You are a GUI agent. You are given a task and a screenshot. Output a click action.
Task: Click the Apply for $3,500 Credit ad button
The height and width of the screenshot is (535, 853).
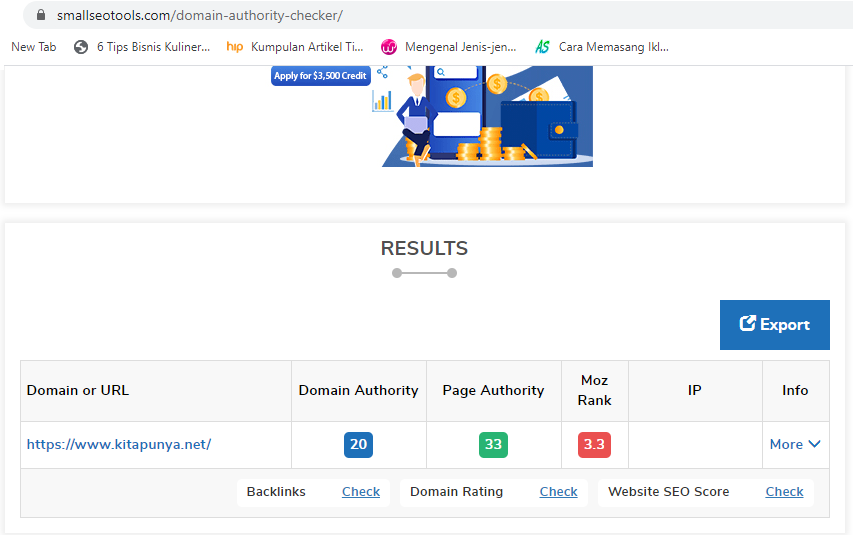click(x=320, y=76)
